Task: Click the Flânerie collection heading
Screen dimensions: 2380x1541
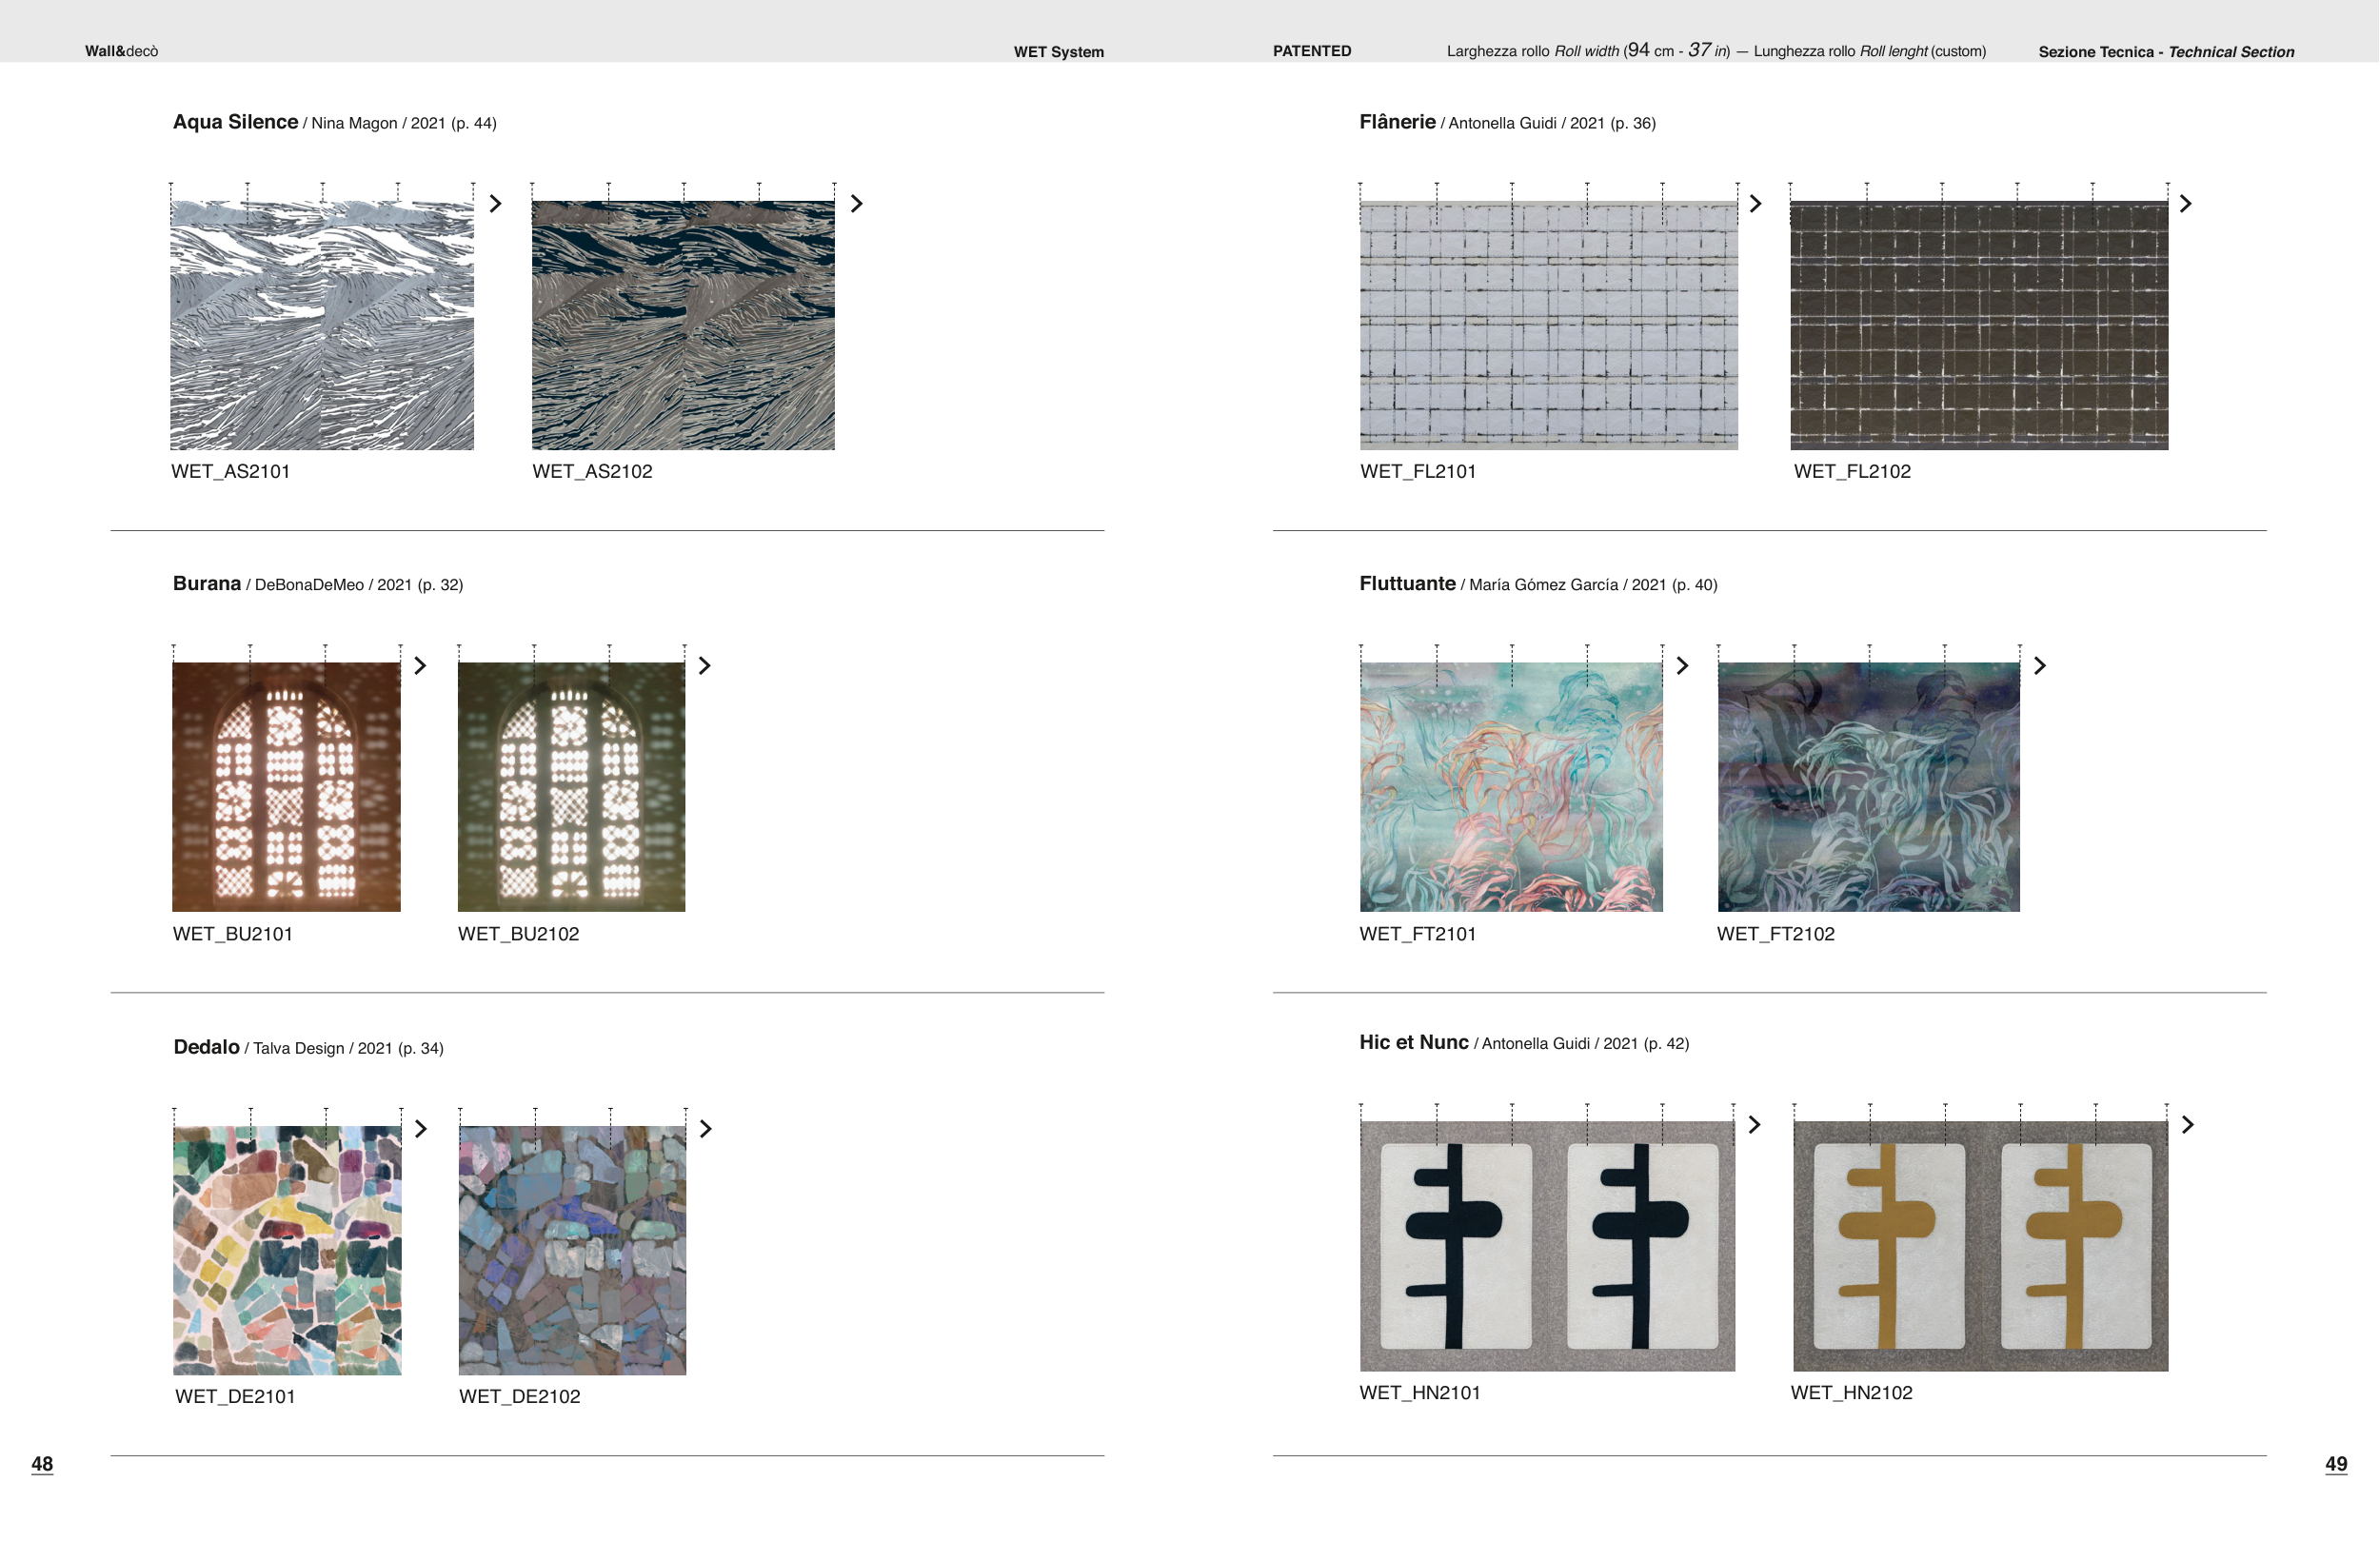Action: [x=1396, y=122]
